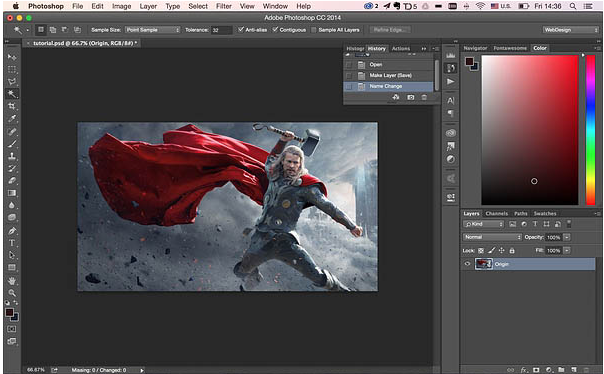The width and height of the screenshot is (604, 374).
Task: Switch to the Actions tab
Action: tap(401, 49)
